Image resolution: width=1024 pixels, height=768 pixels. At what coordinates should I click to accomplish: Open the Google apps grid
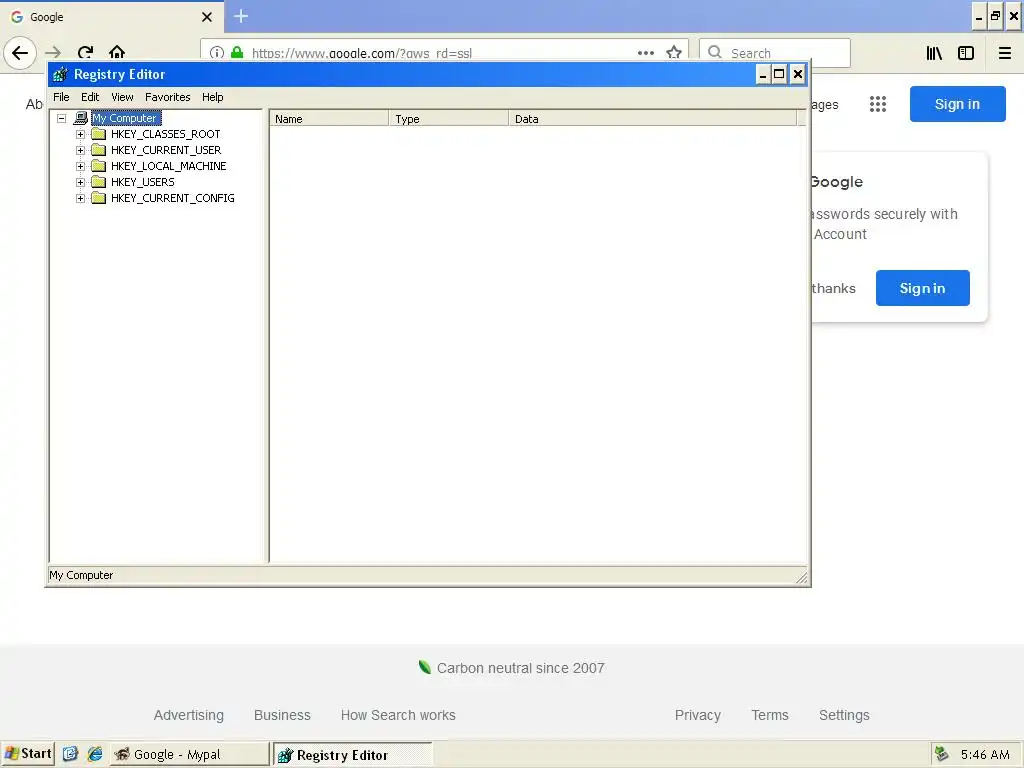878,104
